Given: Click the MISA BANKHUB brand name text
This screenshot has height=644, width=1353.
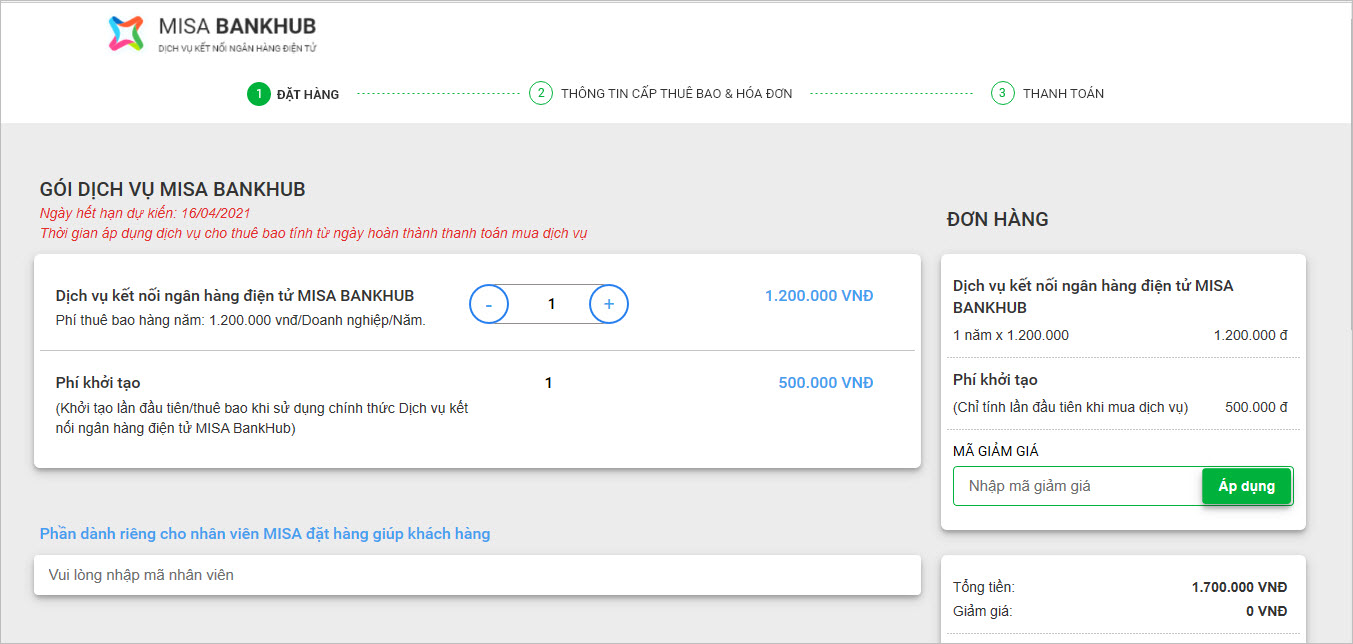Looking at the screenshot, I should [237, 26].
